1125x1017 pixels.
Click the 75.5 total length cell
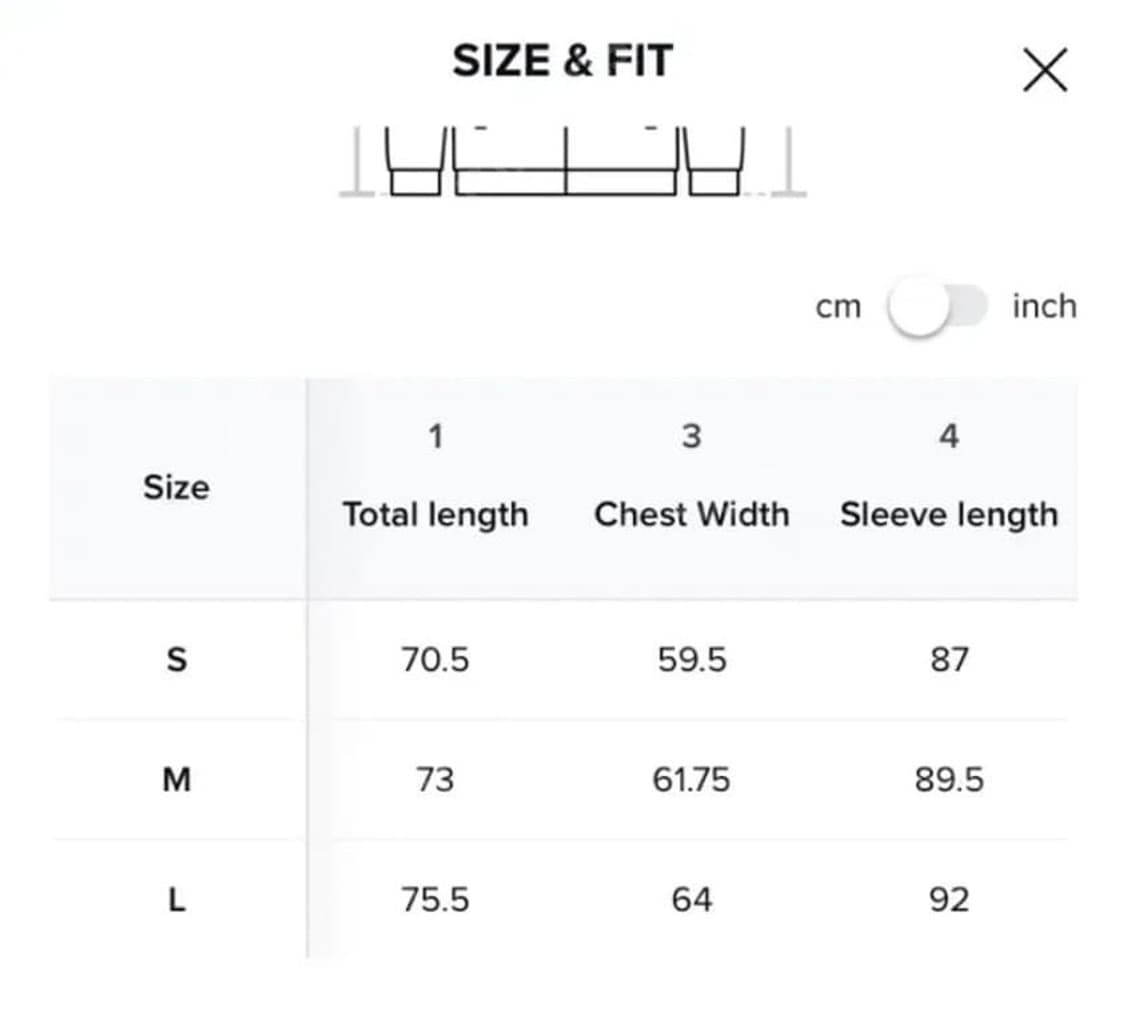(x=435, y=900)
